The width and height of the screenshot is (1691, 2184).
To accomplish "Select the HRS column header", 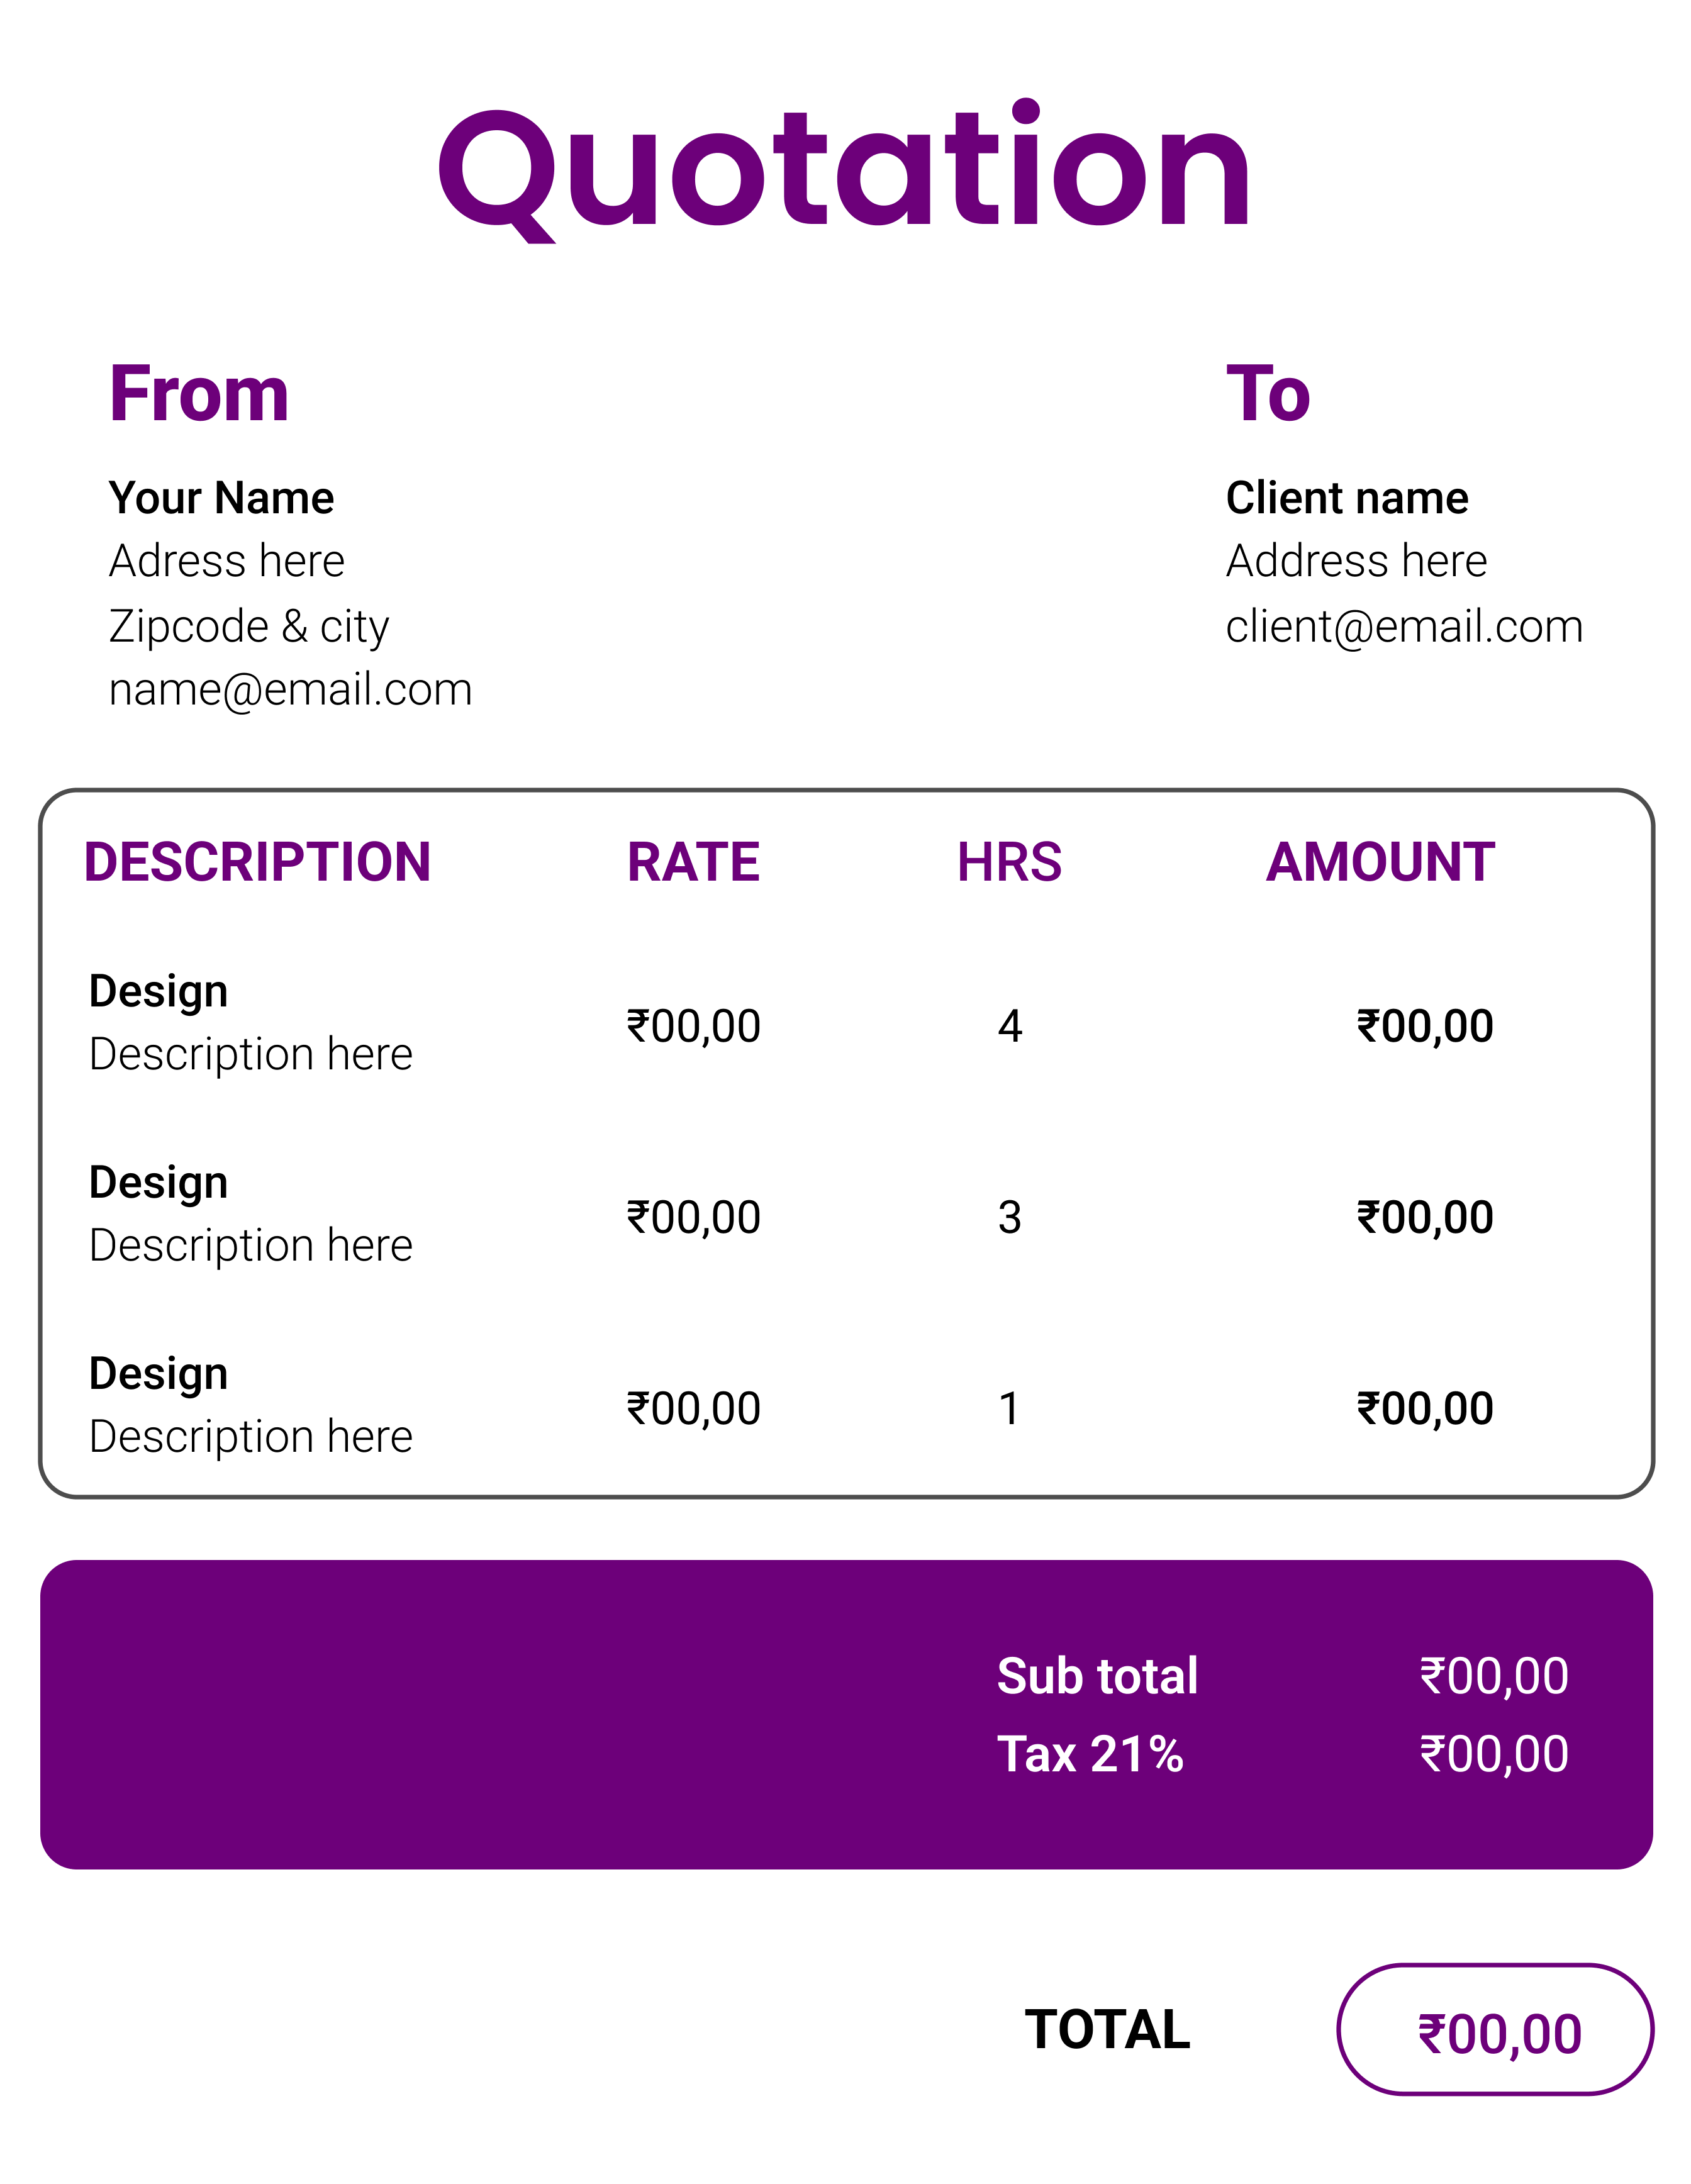I will click(1009, 862).
